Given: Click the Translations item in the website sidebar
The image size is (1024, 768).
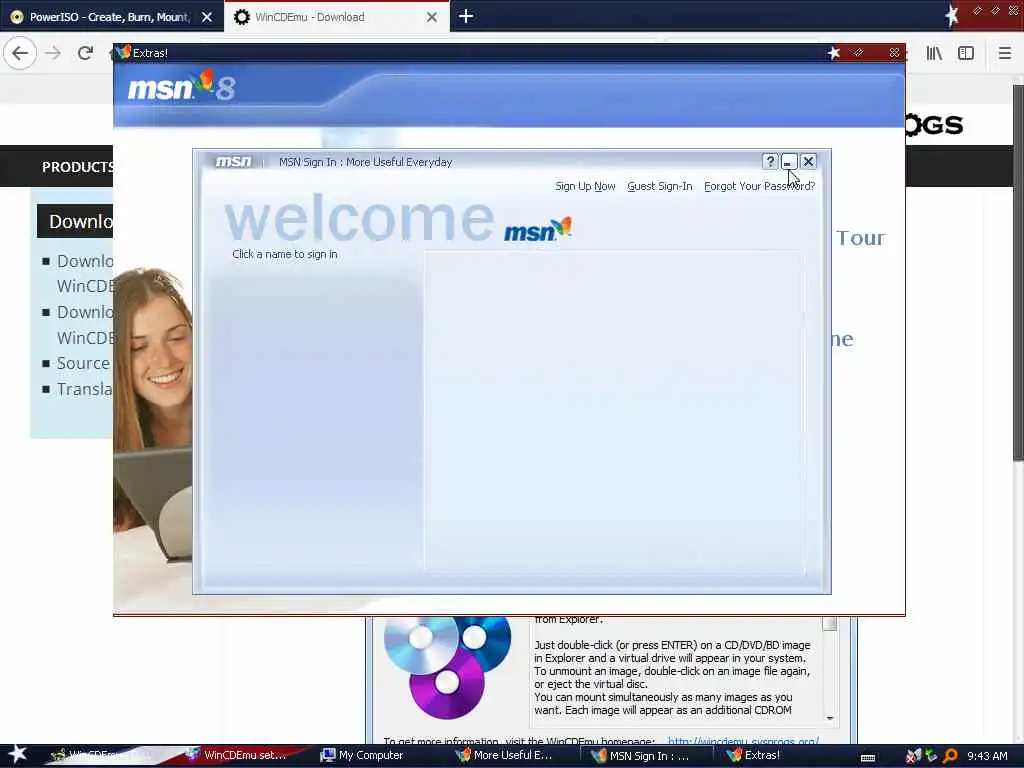Looking at the screenshot, I should pos(84,389).
